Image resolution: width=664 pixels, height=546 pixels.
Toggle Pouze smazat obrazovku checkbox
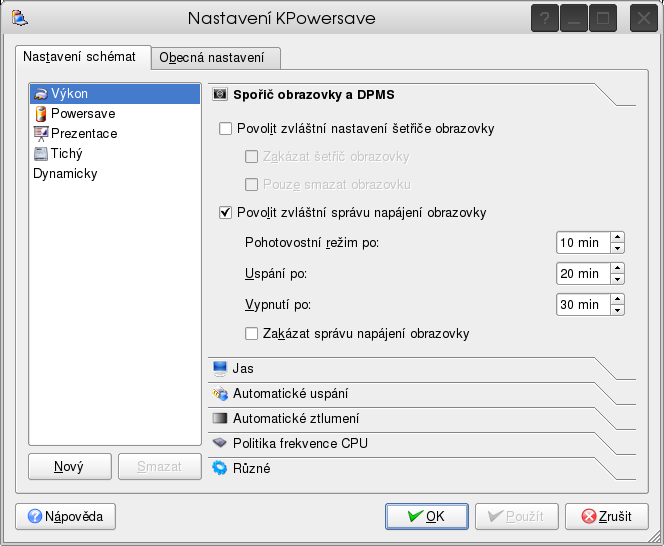pos(252,185)
